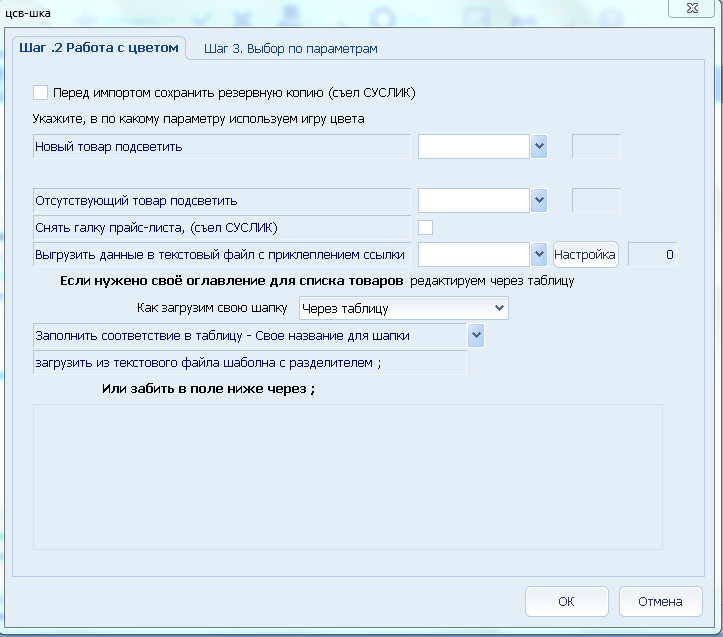Confirm the dialog with the OK button
This screenshot has width=723, height=637.
(566, 602)
